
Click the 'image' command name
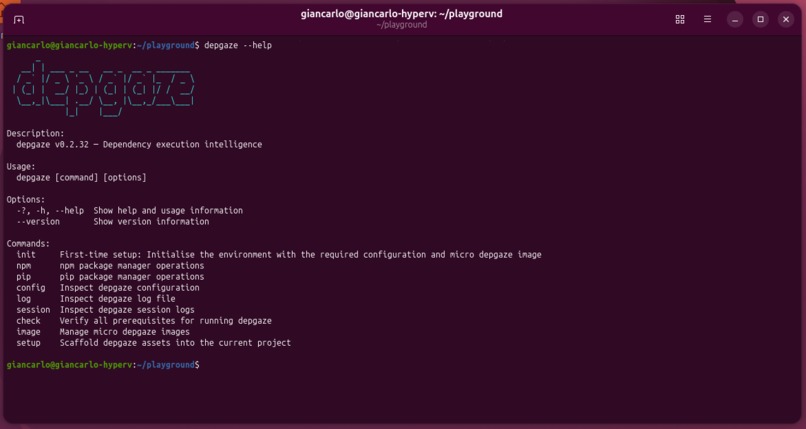(x=28, y=332)
